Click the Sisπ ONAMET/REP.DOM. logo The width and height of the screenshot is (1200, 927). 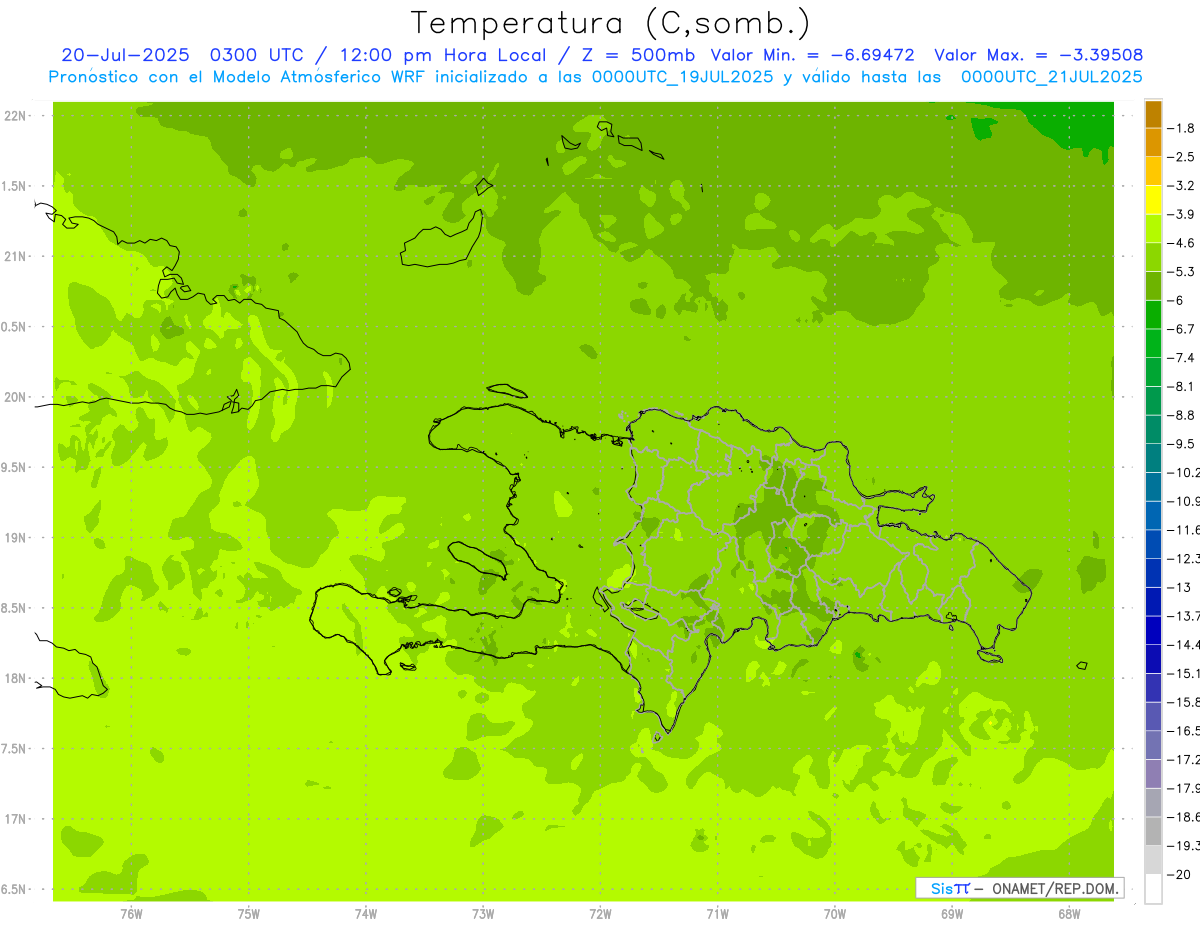tap(1019, 888)
